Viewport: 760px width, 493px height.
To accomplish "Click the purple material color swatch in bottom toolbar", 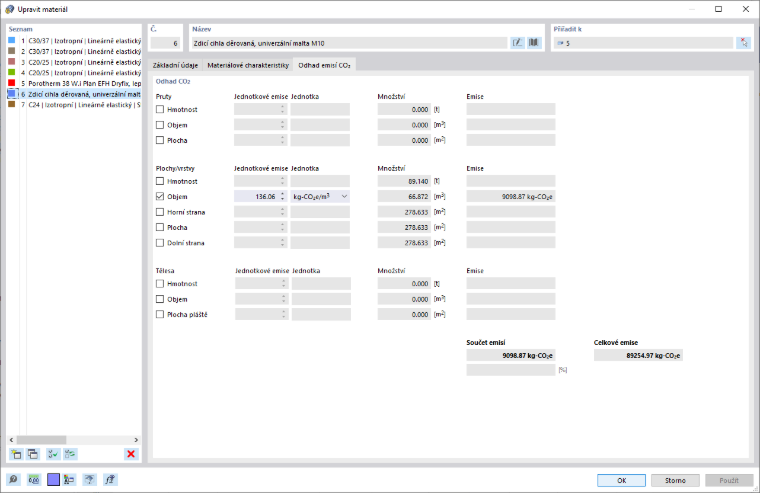I will click(x=53, y=479).
